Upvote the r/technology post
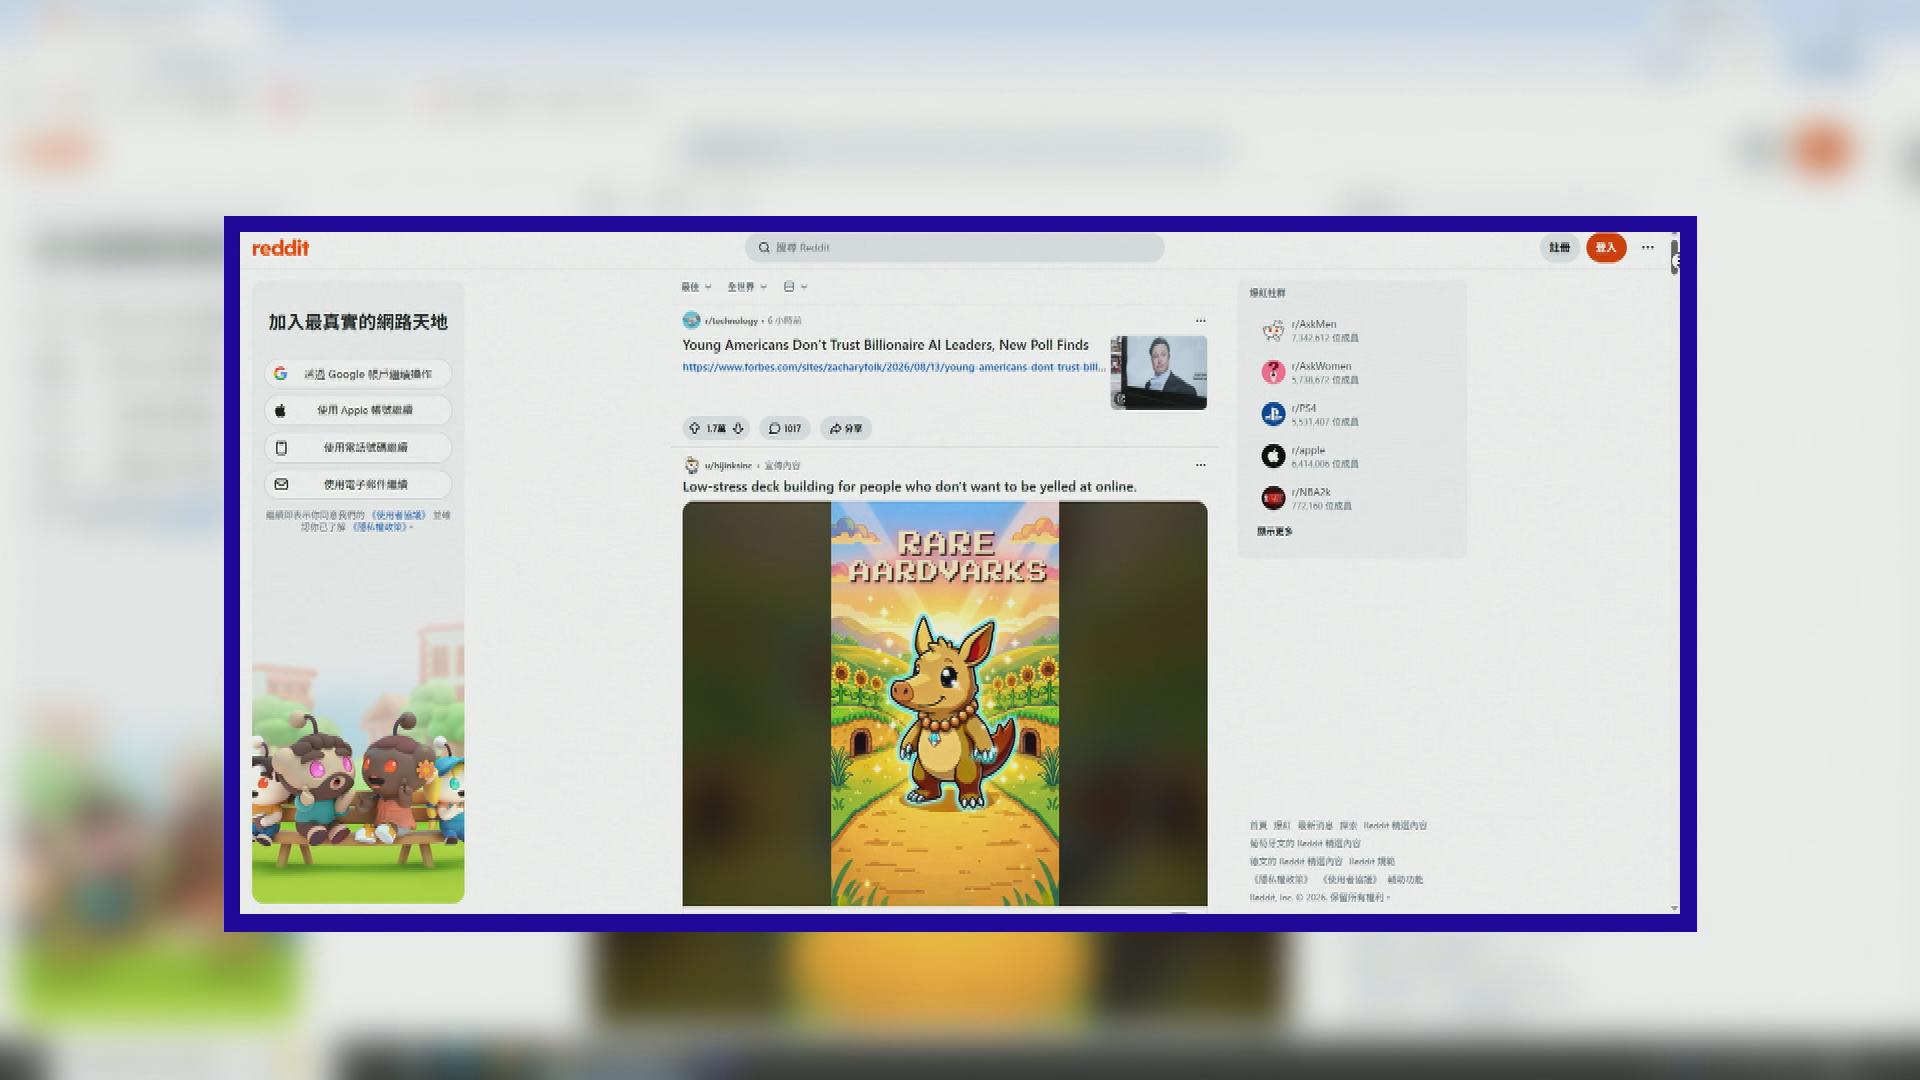The height and width of the screenshot is (1080, 1920). 694,428
